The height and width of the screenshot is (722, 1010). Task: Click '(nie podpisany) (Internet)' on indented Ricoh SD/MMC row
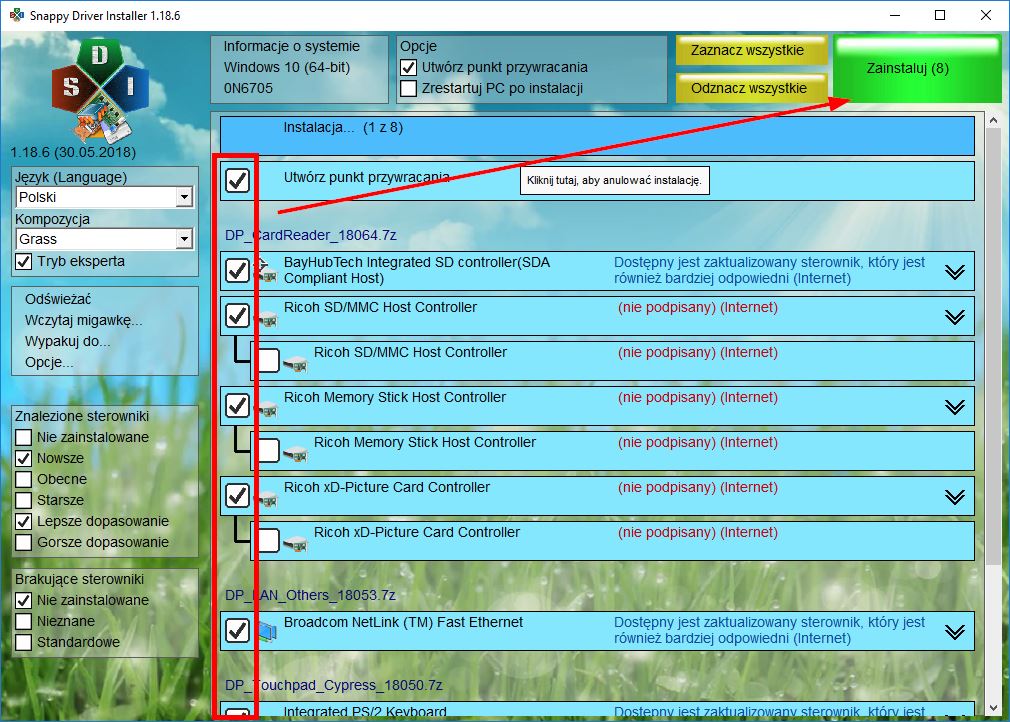pos(698,352)
